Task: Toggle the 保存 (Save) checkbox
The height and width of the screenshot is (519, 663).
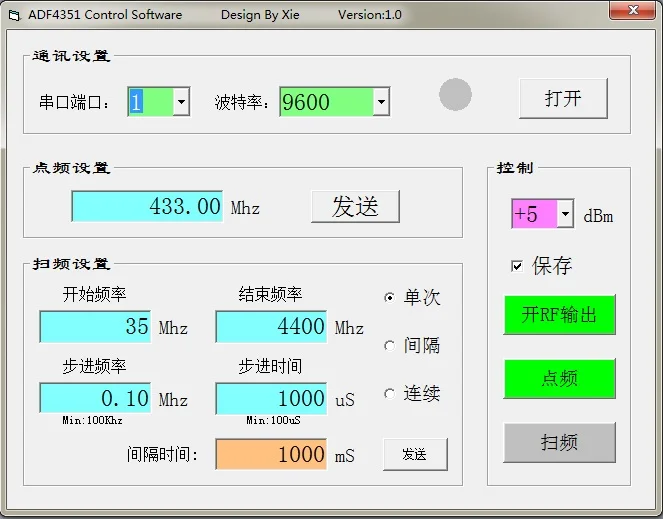Action: [x=517, y=266]
